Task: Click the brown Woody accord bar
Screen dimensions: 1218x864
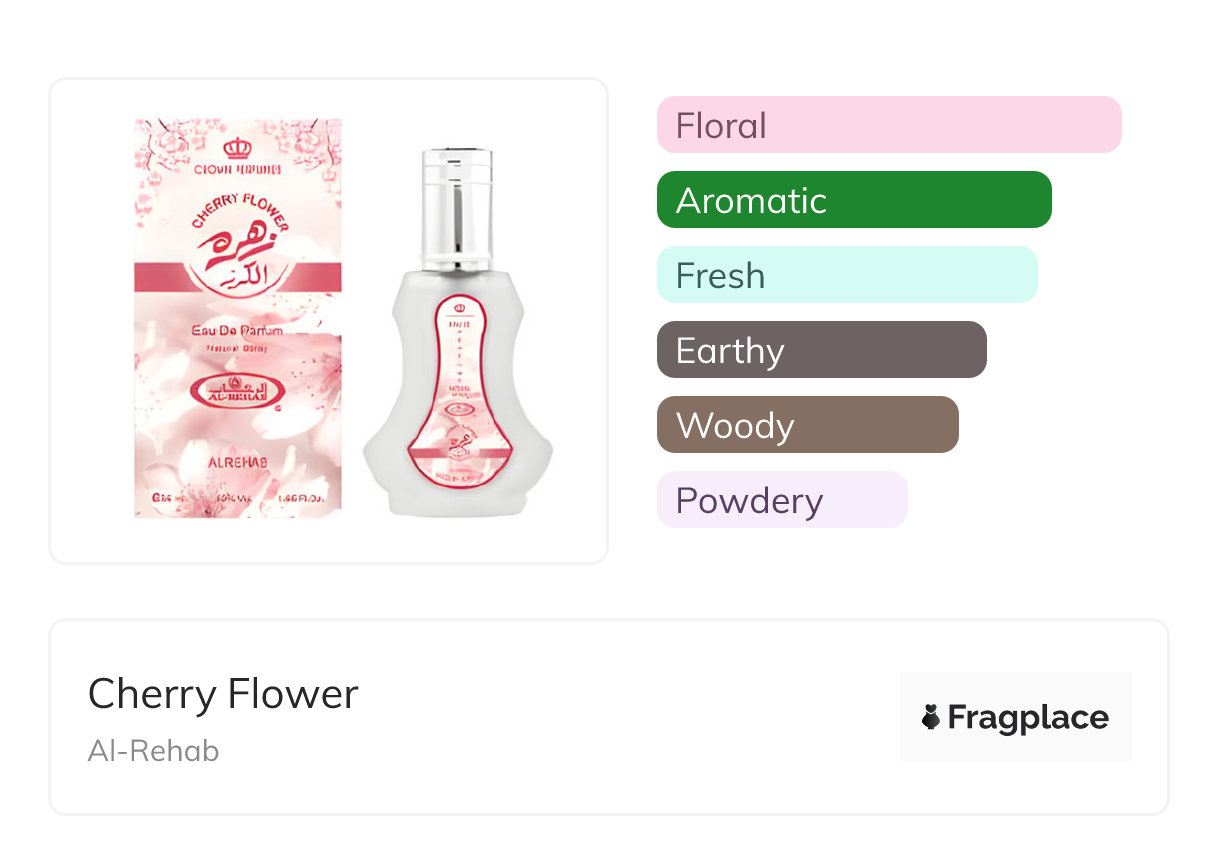Action: pos(807,425)
